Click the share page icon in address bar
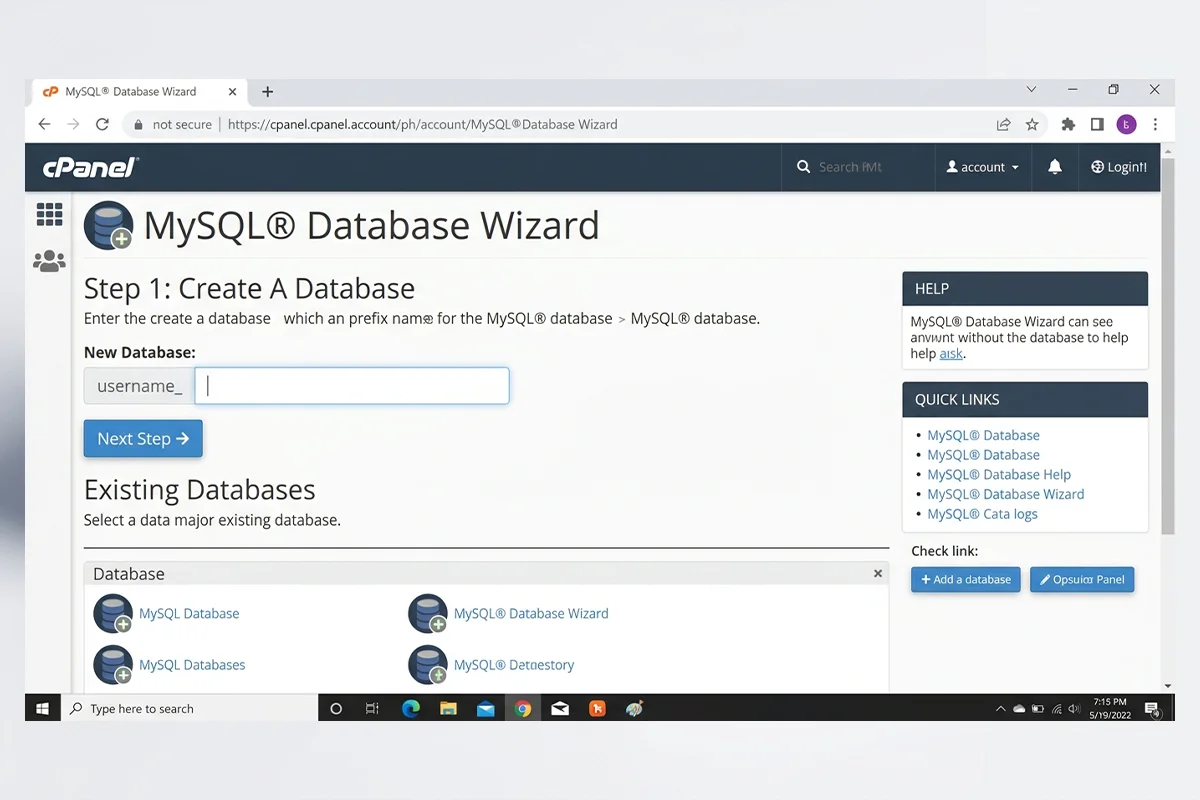 [1003, 124]
